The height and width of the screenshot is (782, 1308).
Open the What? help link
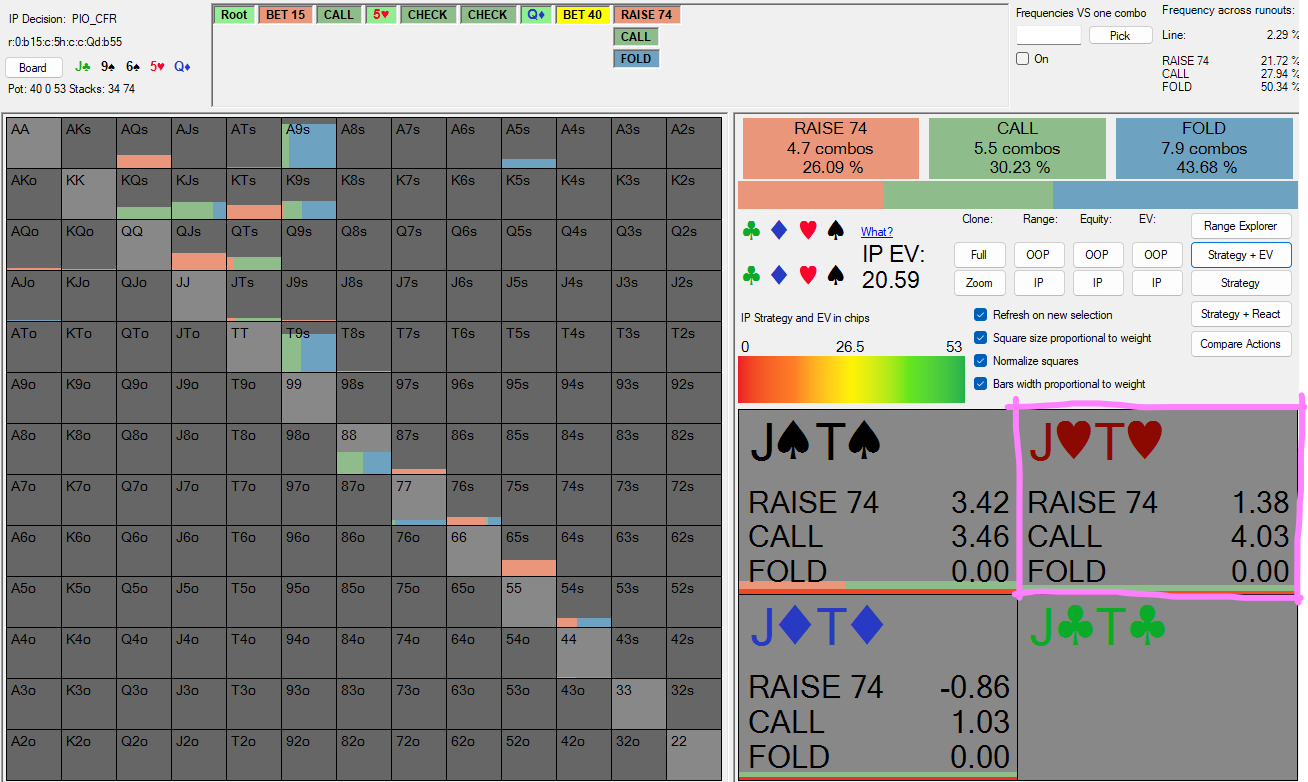(877, 232)
